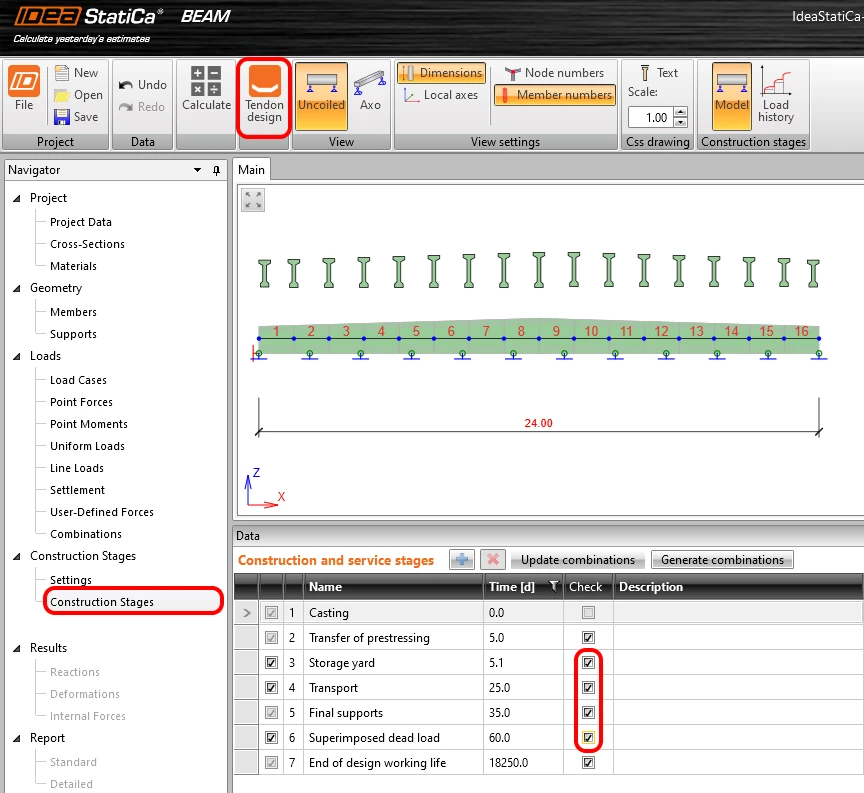Toggle Check for Superimposed dead load
This screenshot has width=864, height=793.
pos(588,737)
